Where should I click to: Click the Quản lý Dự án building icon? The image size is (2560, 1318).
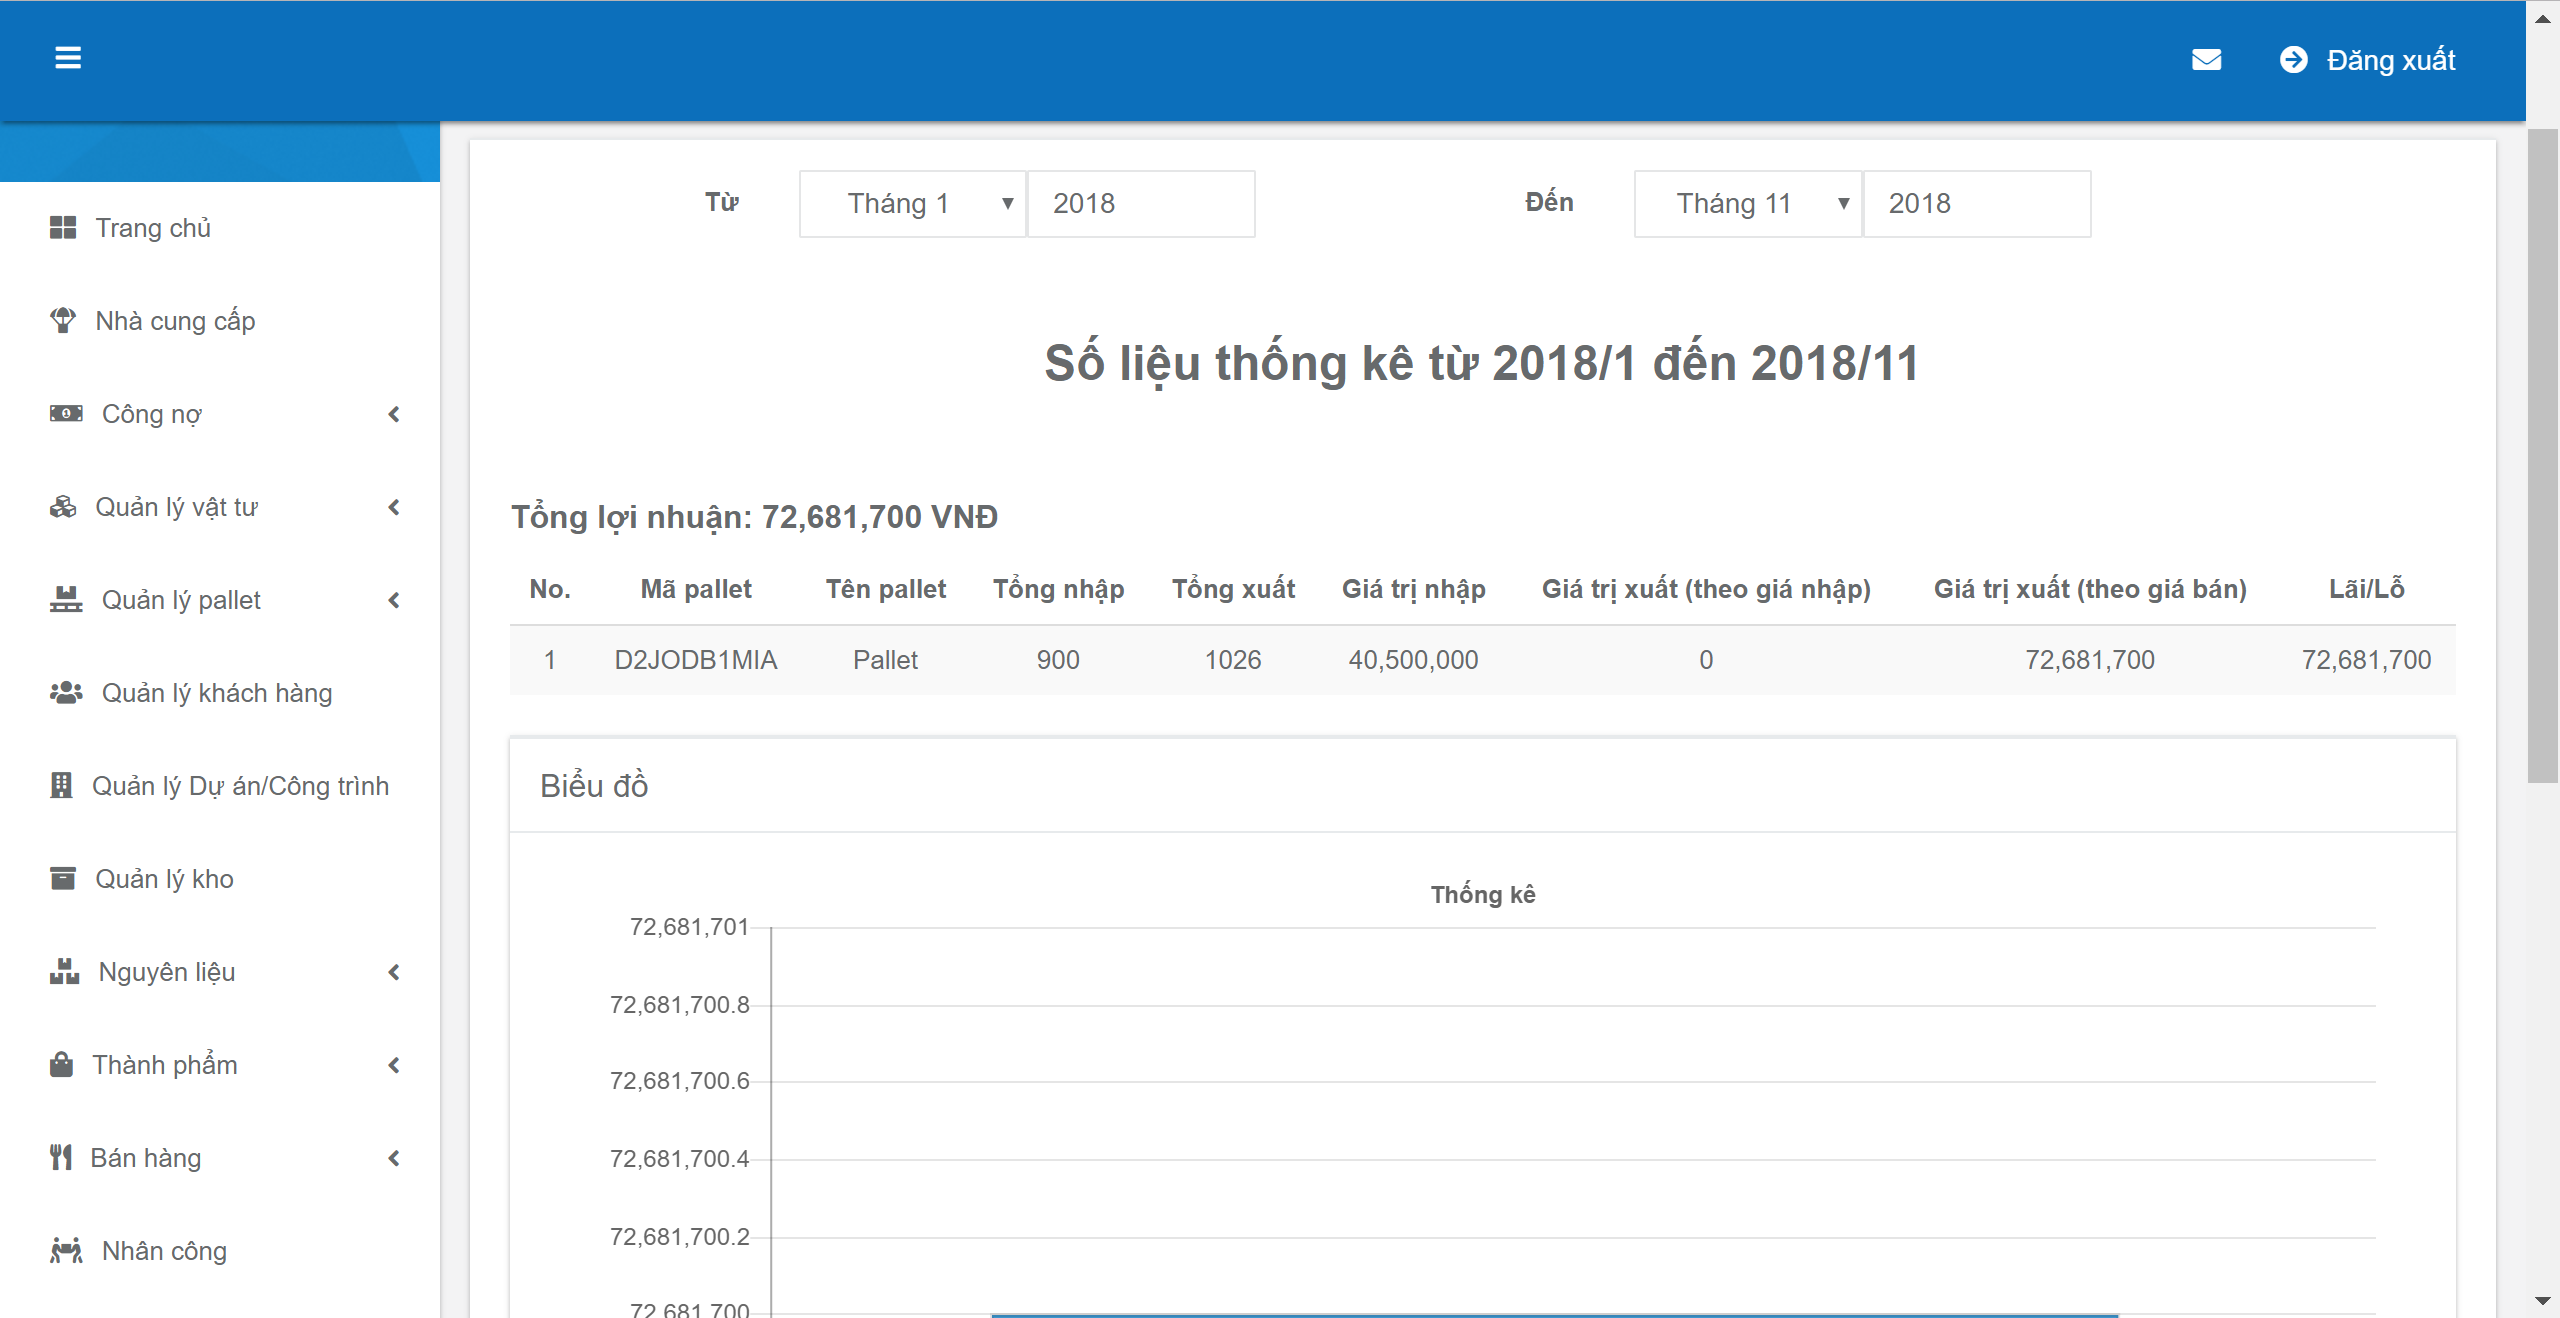tap(62, 786)
